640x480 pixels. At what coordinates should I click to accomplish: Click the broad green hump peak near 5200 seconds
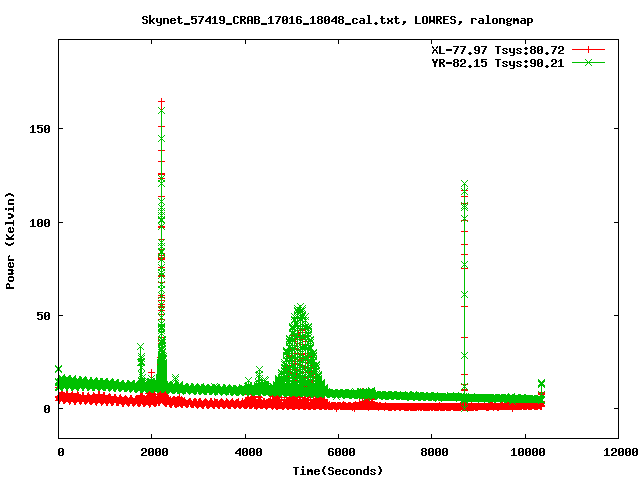pos(300,307)
